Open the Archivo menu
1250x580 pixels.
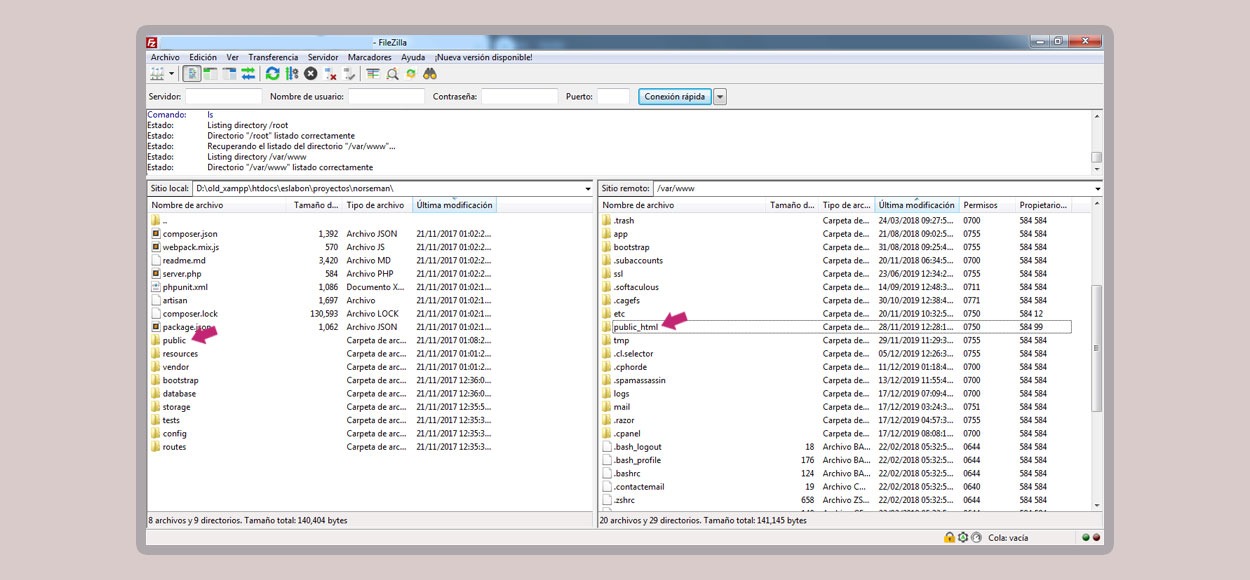[165, 57]
